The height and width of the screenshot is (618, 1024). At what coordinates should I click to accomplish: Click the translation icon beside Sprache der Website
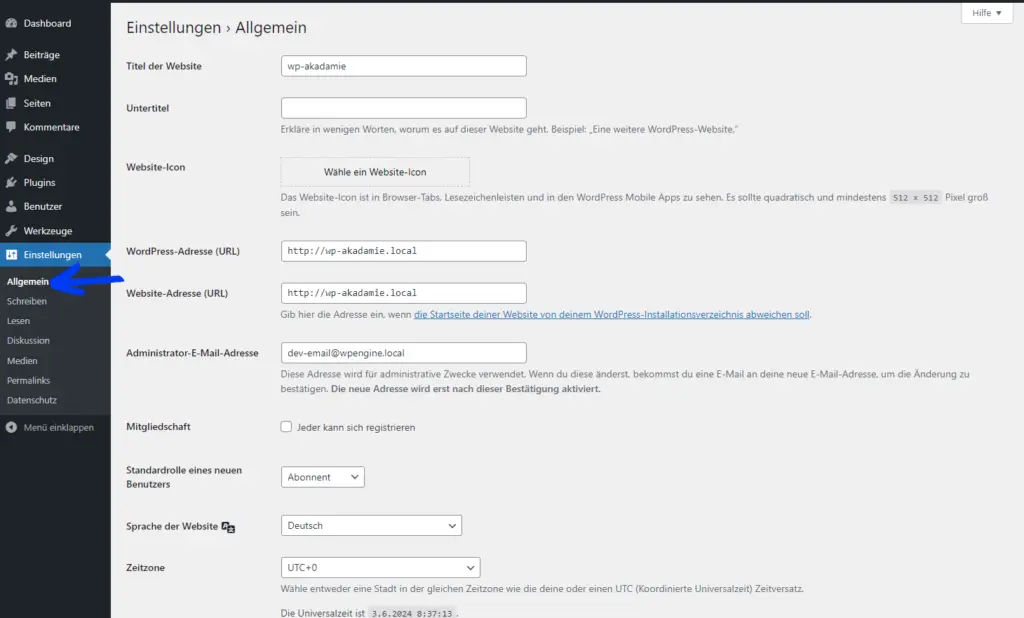pyautogui.click(x=228, y=527)
